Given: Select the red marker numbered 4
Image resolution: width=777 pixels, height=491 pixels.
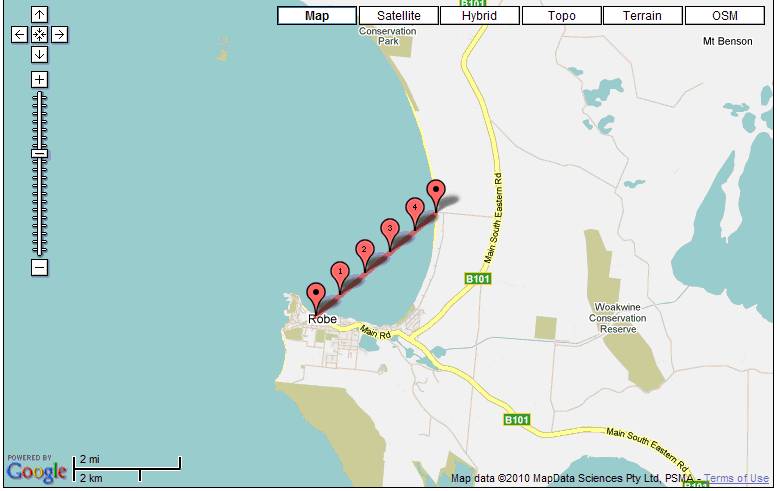Looking at the screenshot, I should pyautogui.click(x=415, y=210).
